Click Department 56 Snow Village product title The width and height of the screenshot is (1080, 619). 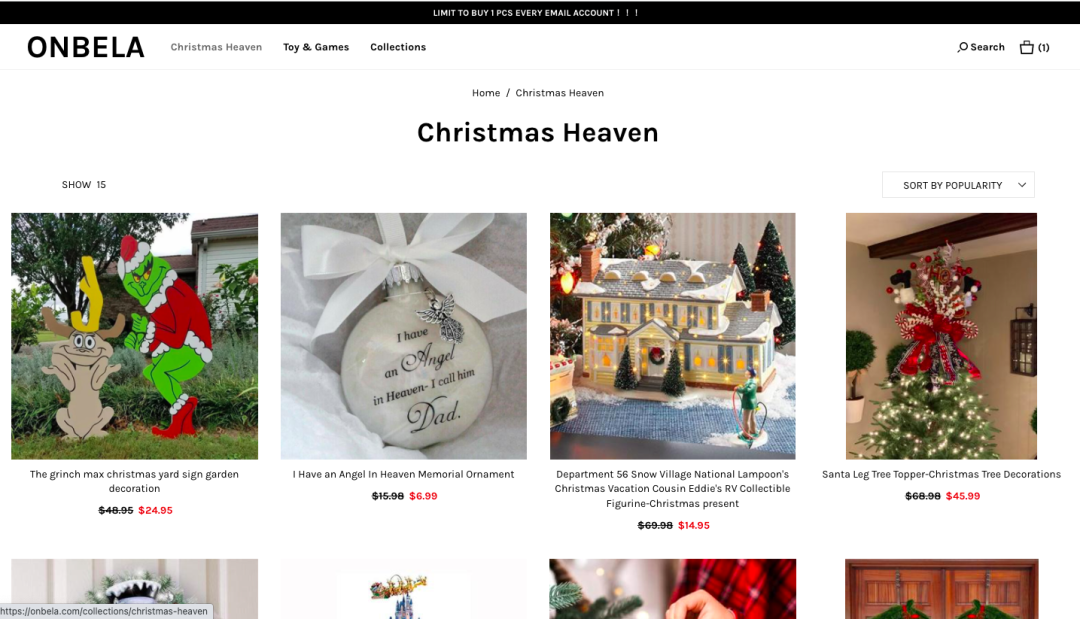coord(673,489)
